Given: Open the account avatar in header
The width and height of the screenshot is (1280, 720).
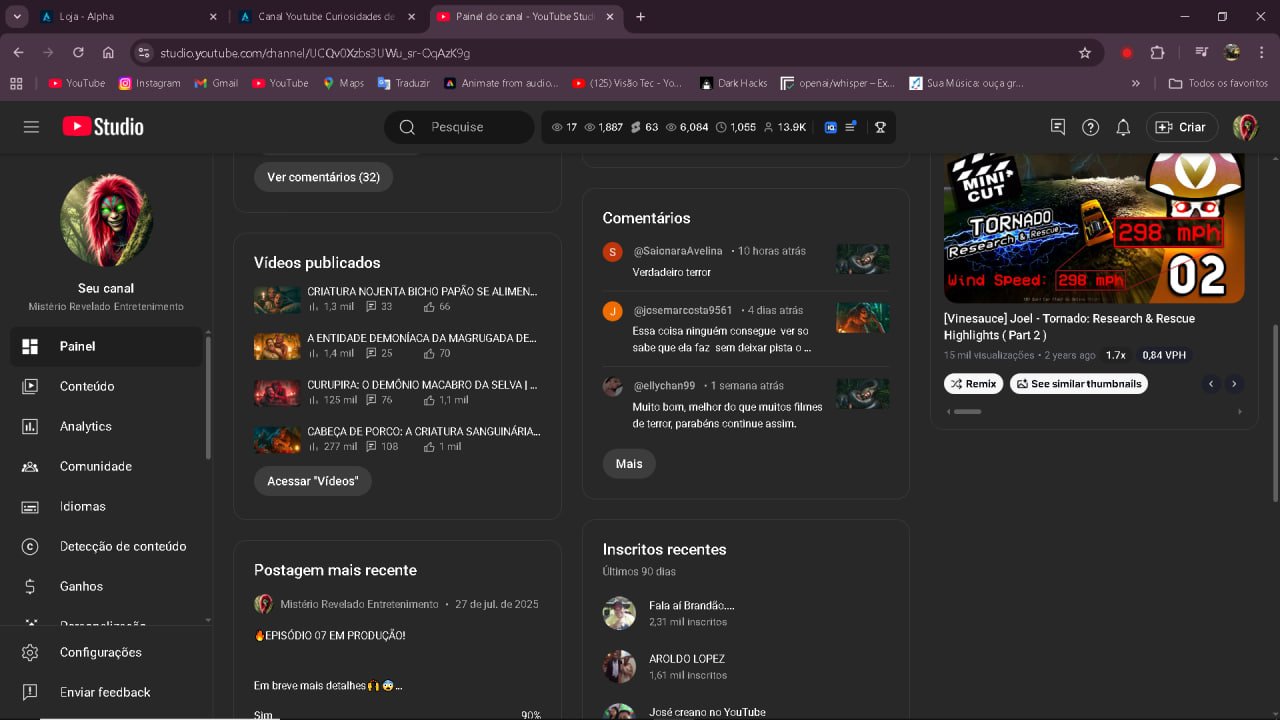Looking at the screenshot, I should [x=1245, y=127].
